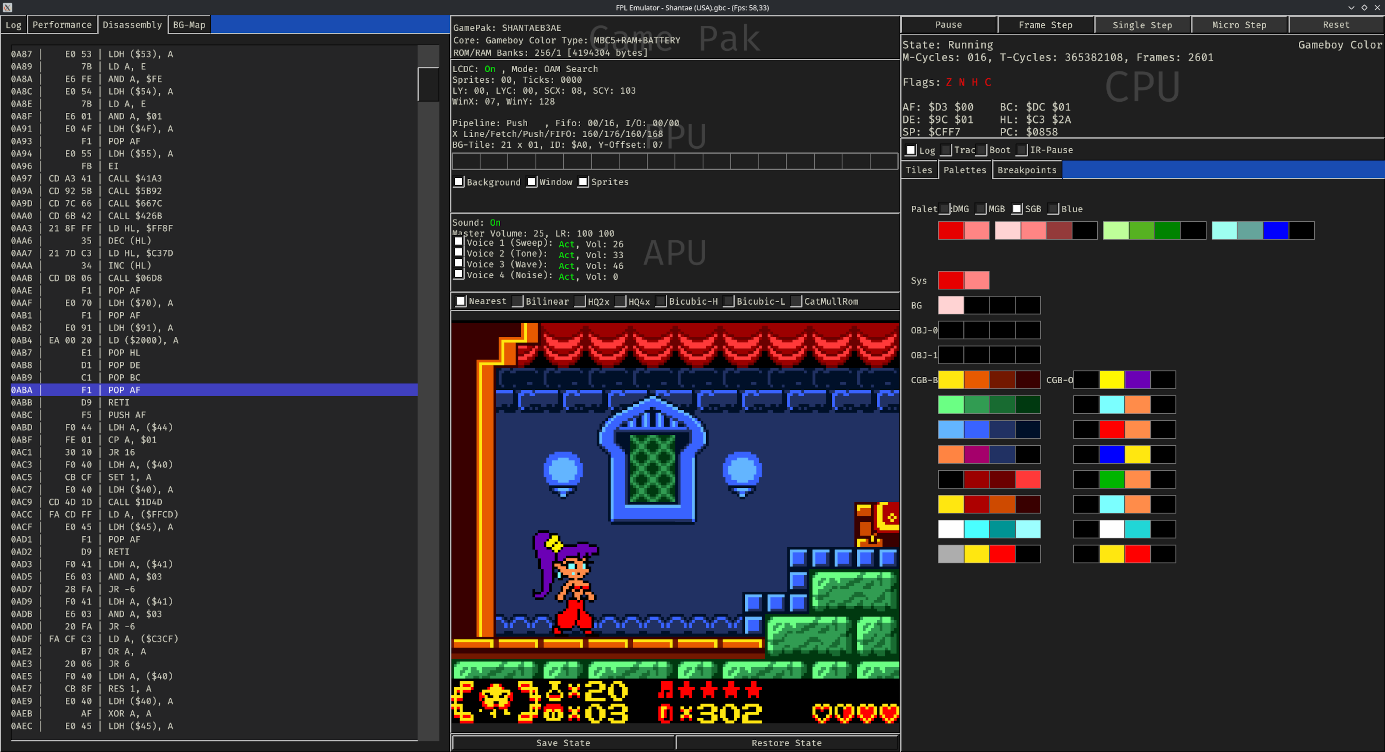The height and width of the screenshot is (752, 1385).
Task: Select the Bicubic-H filter option
Action: (661, 301)
